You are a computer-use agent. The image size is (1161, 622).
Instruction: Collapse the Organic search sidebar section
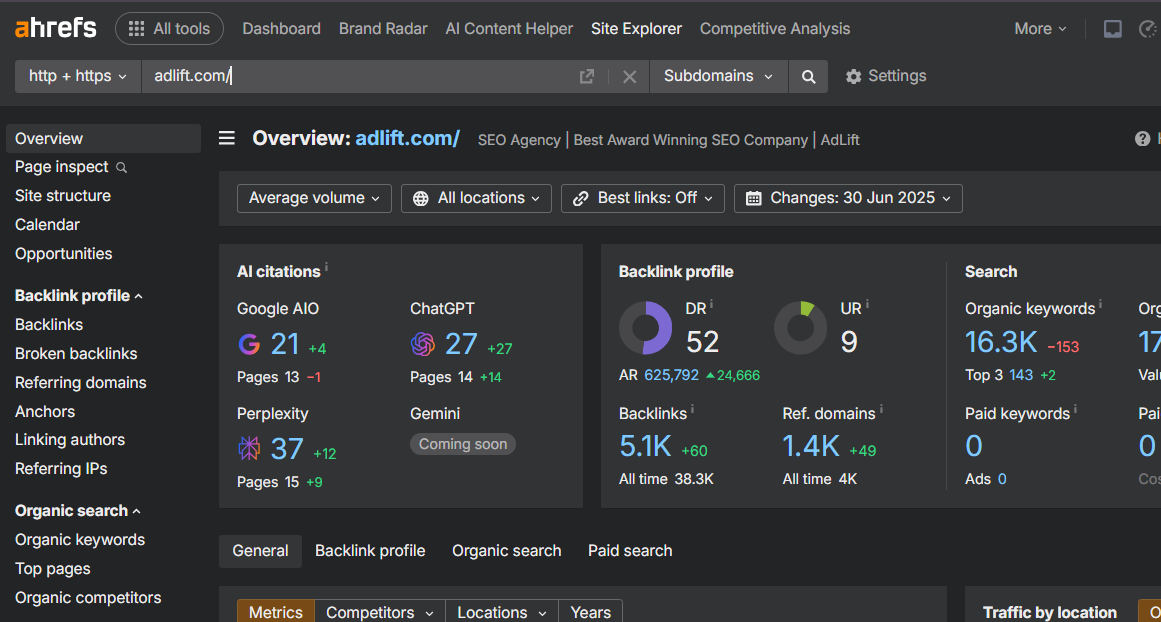78,511
